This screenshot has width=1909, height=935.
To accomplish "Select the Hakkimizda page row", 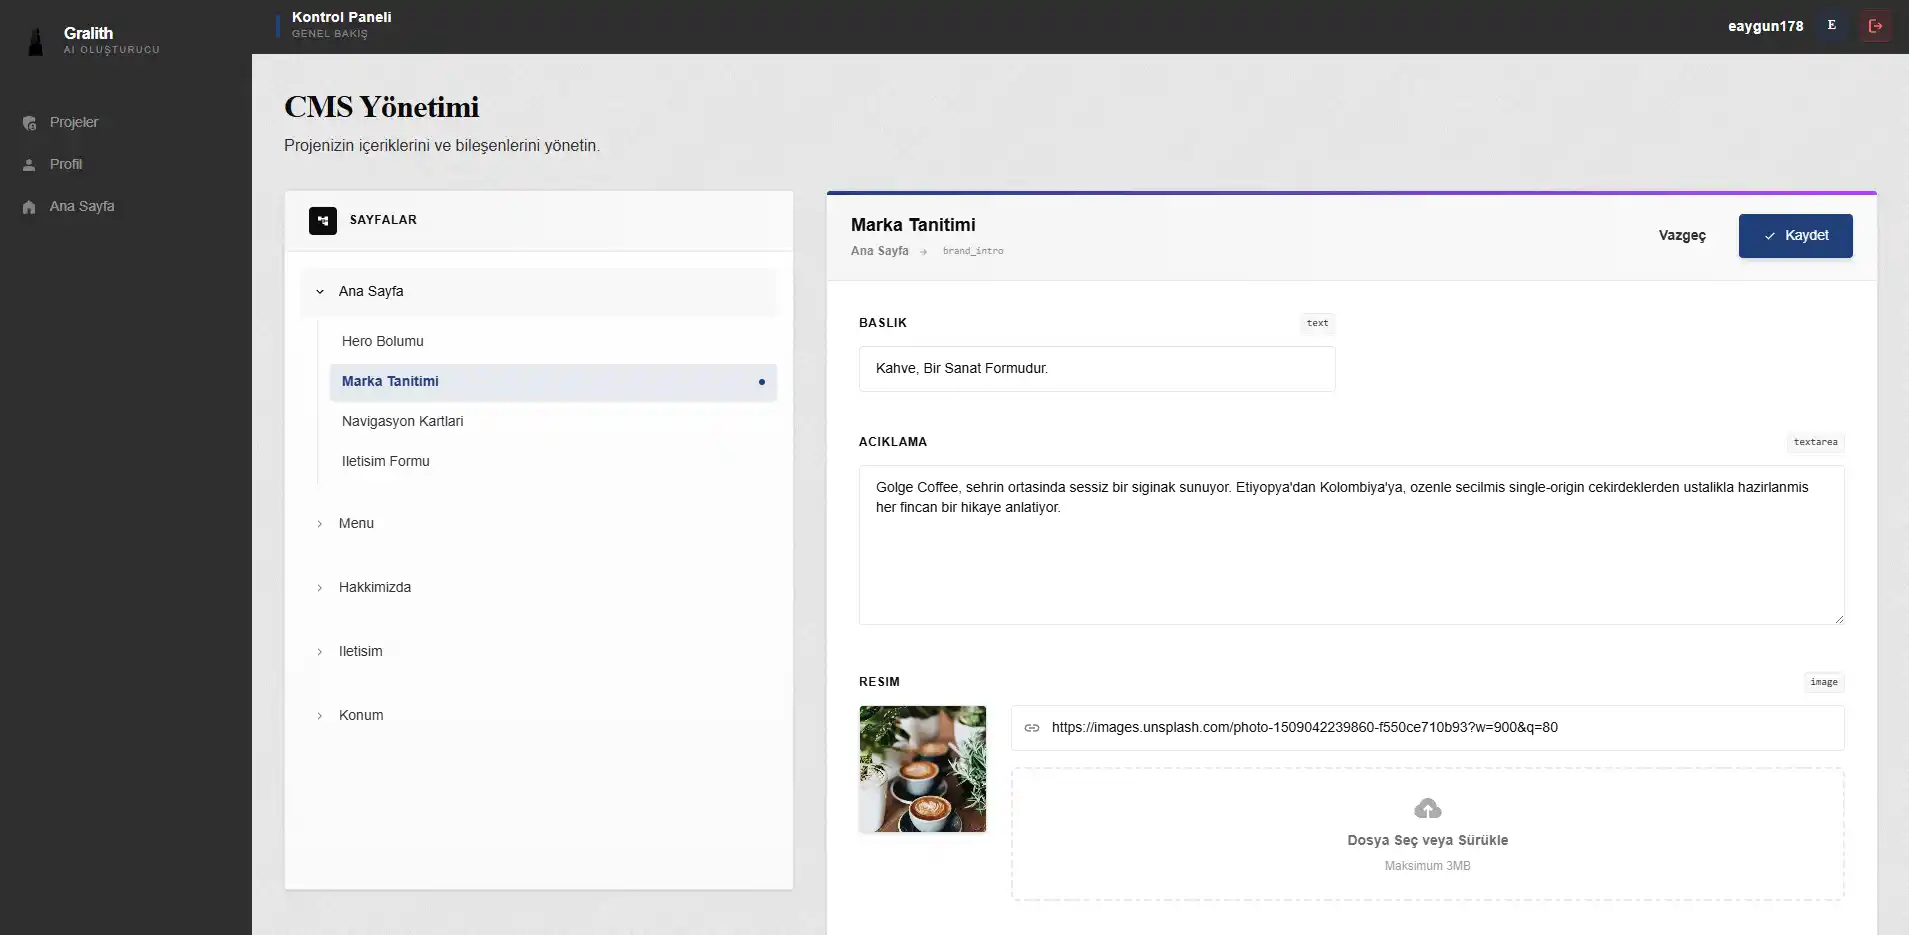I will pos(539,588).
